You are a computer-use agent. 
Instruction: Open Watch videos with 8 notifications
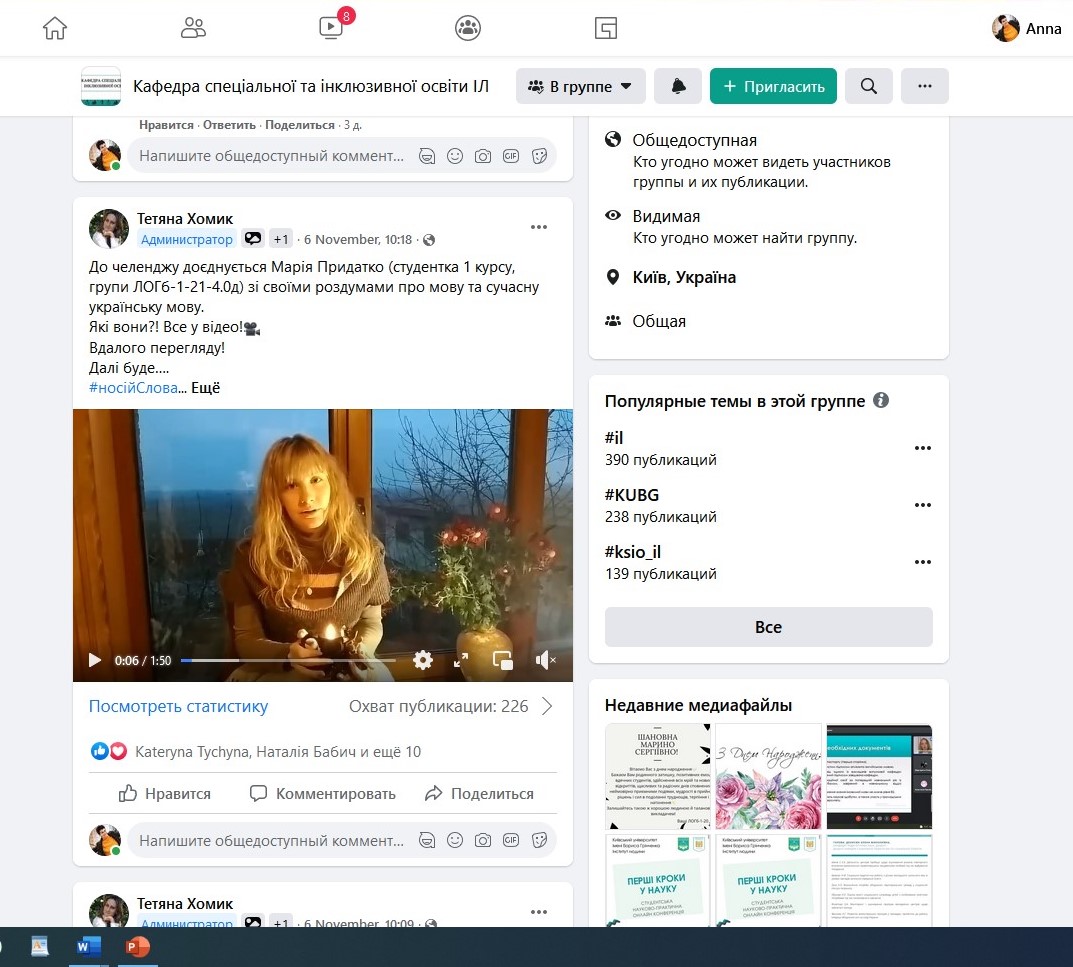tap(331, 28)
